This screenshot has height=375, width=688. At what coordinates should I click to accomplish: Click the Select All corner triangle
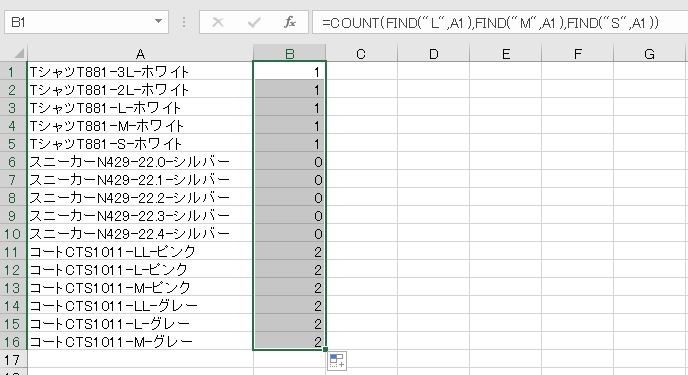pos(18,54)
